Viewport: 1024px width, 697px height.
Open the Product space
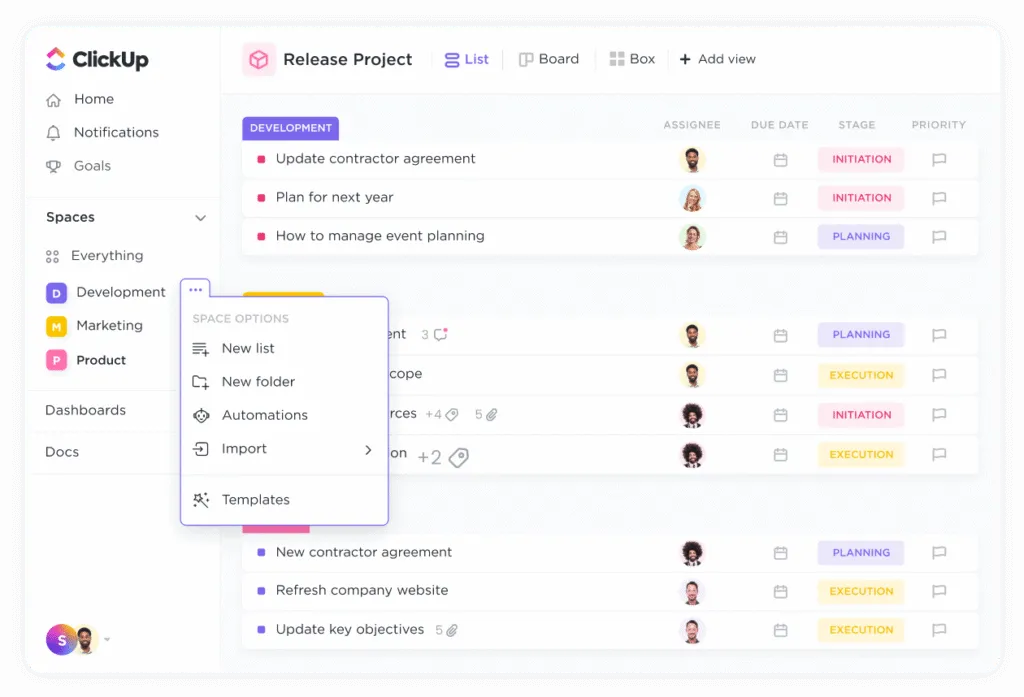coord(86,360)
